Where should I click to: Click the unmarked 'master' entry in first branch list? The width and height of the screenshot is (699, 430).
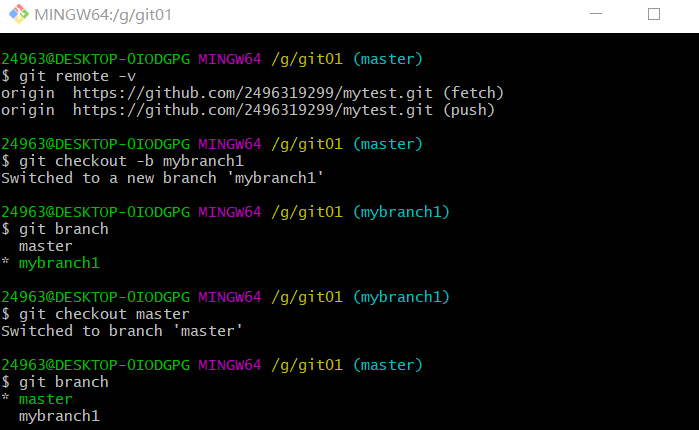point(45,246)
